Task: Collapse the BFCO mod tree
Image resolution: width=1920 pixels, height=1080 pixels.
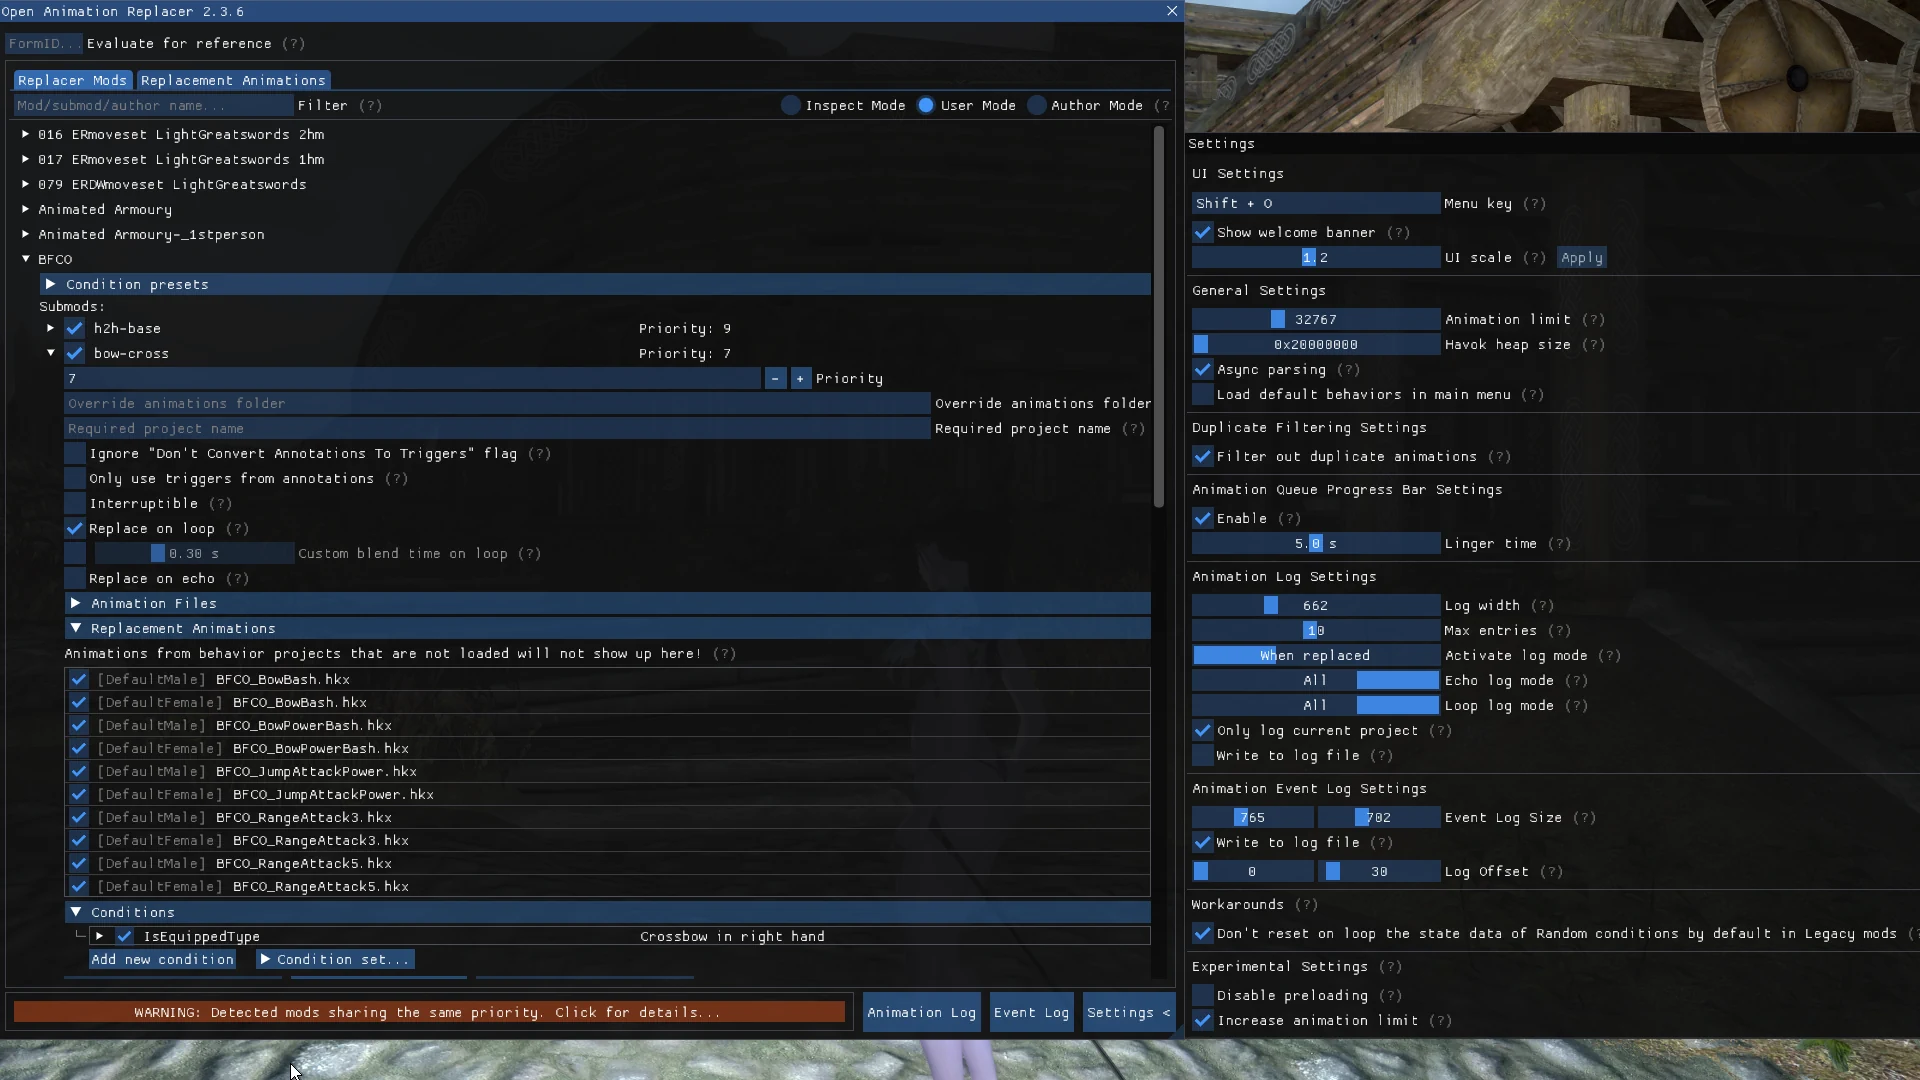Action: pos(26,259)
